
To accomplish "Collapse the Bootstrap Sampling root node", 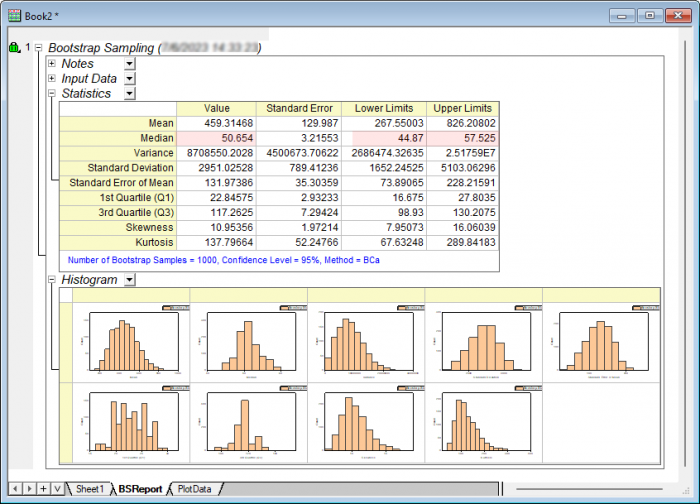I will coord(38,48).
